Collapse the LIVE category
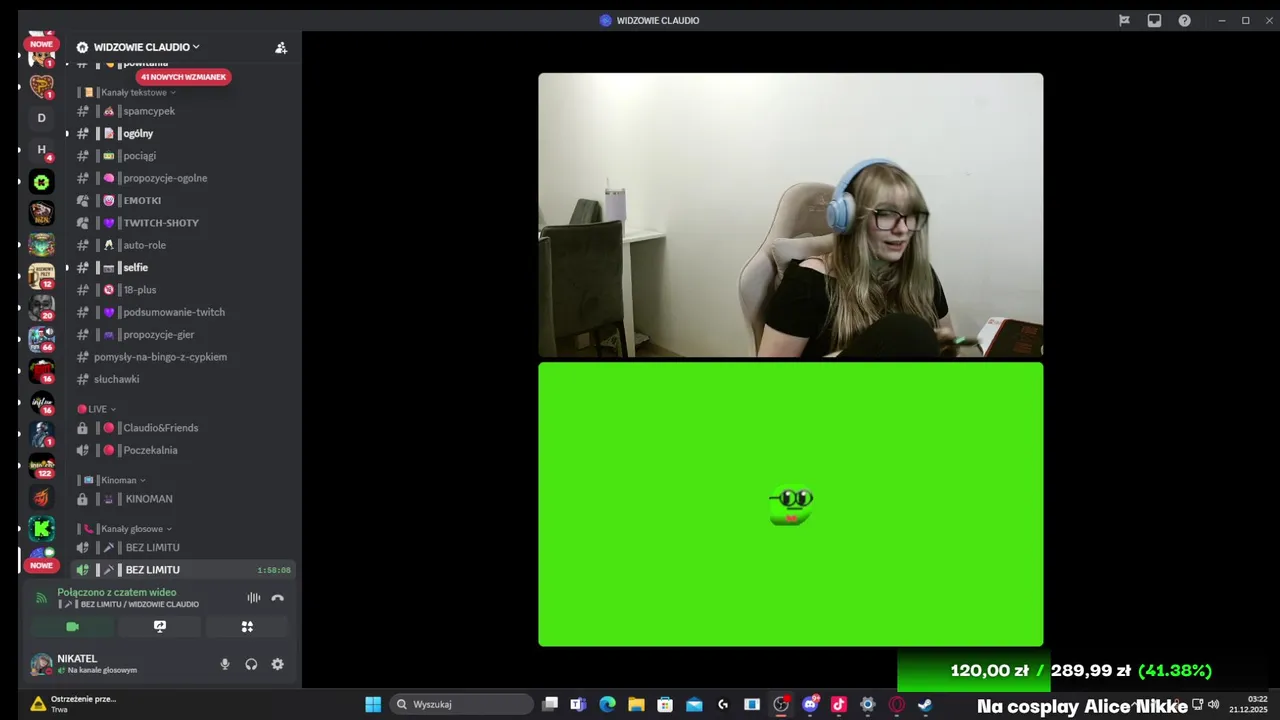 (97, 409)
